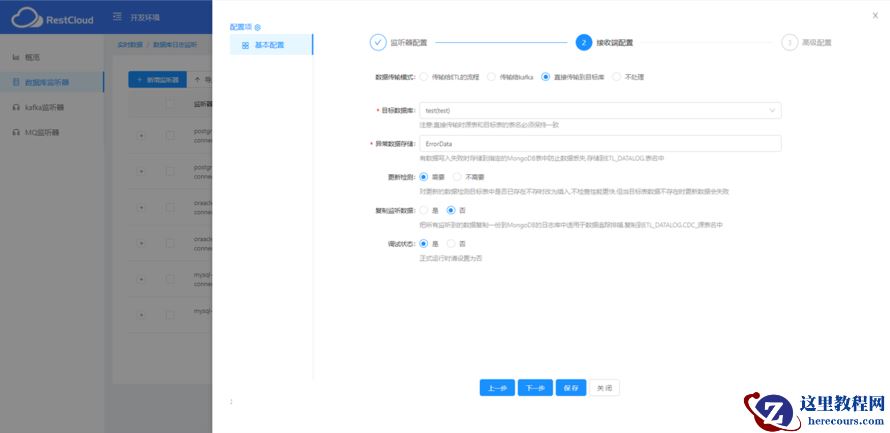Image resolution: width=890 pixels, height=433 pixels.
Task: Select the 基本配置 configuration tab
Action: [271, 45]
